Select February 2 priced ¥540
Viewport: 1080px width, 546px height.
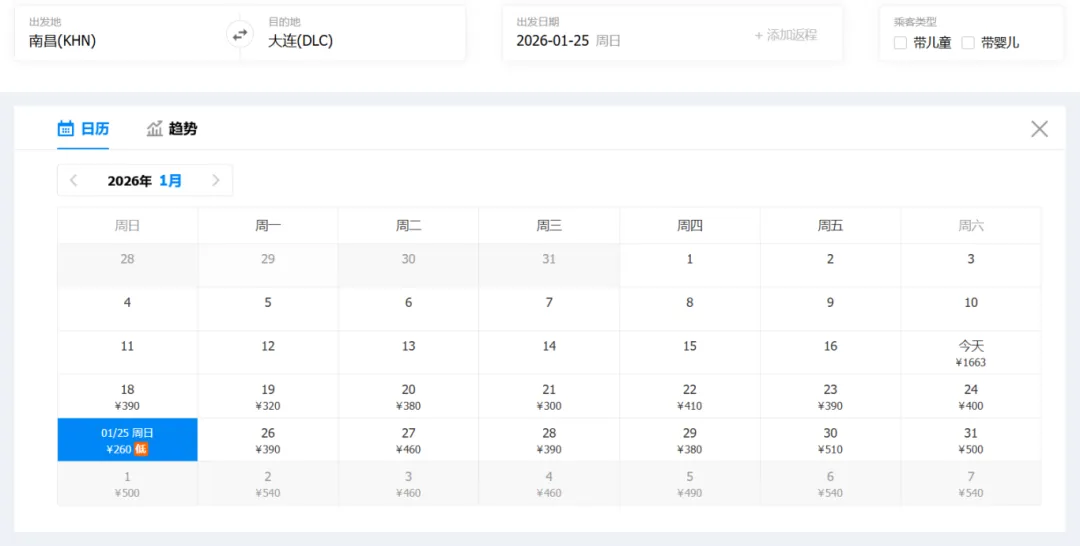coord(268,483)
